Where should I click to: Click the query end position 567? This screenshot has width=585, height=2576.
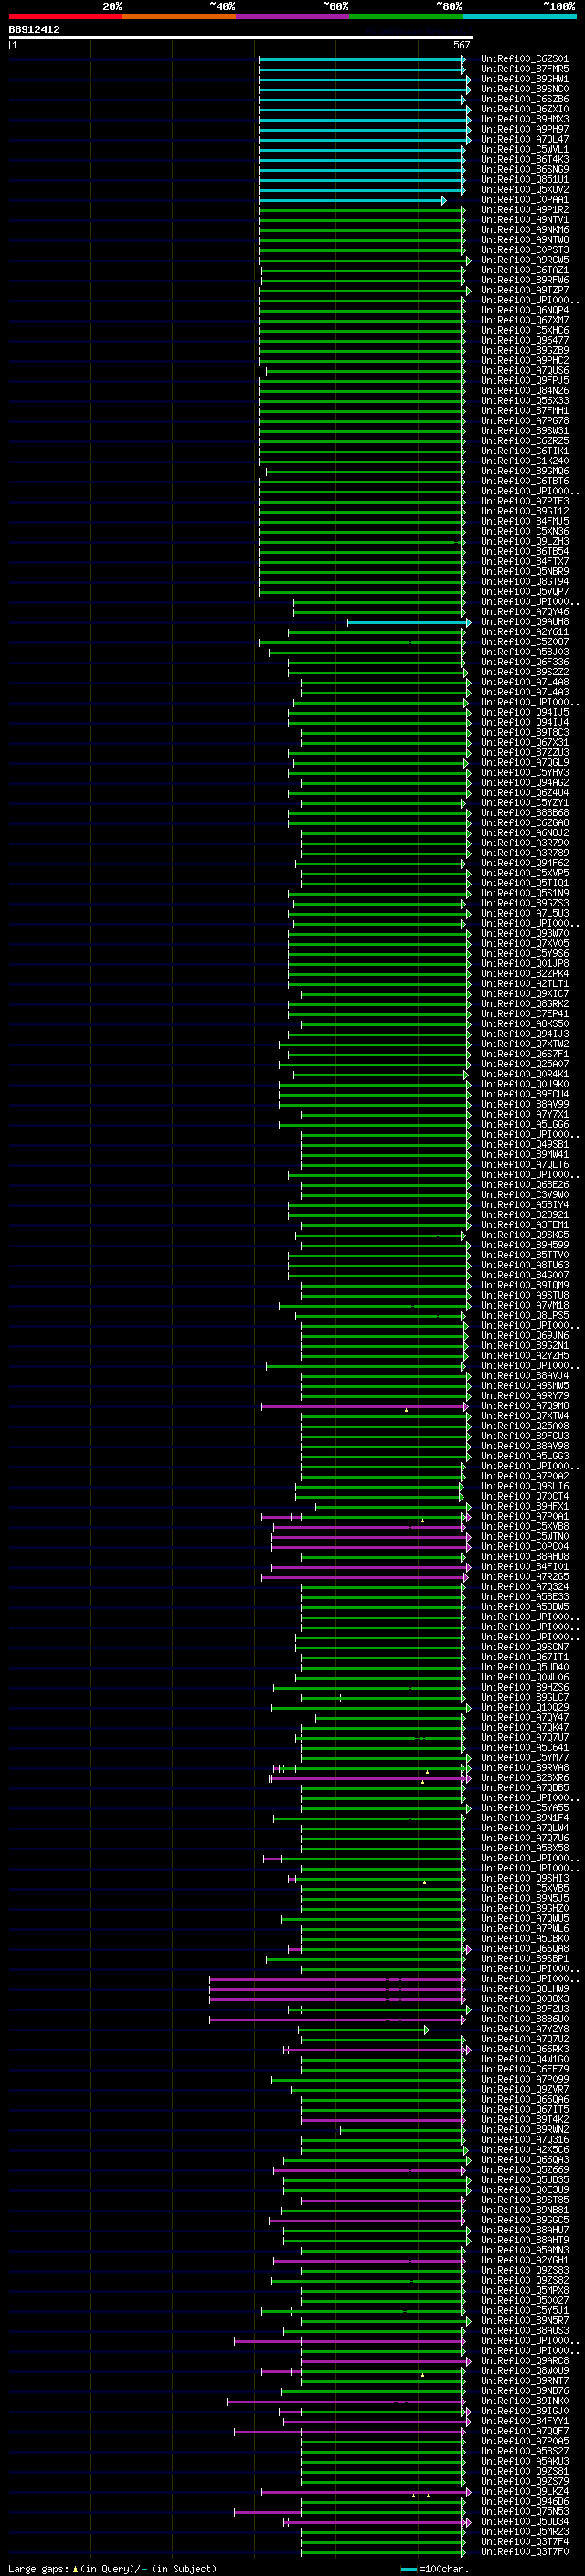tap(461, 45)
